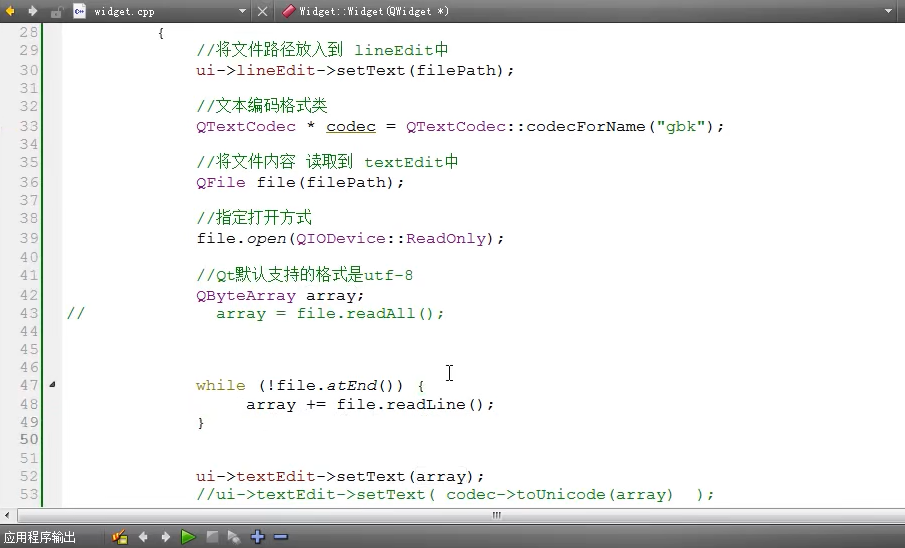Open the widget.cpp file dropdown
This screenshot has width=905, height=548.
point(242,11)
